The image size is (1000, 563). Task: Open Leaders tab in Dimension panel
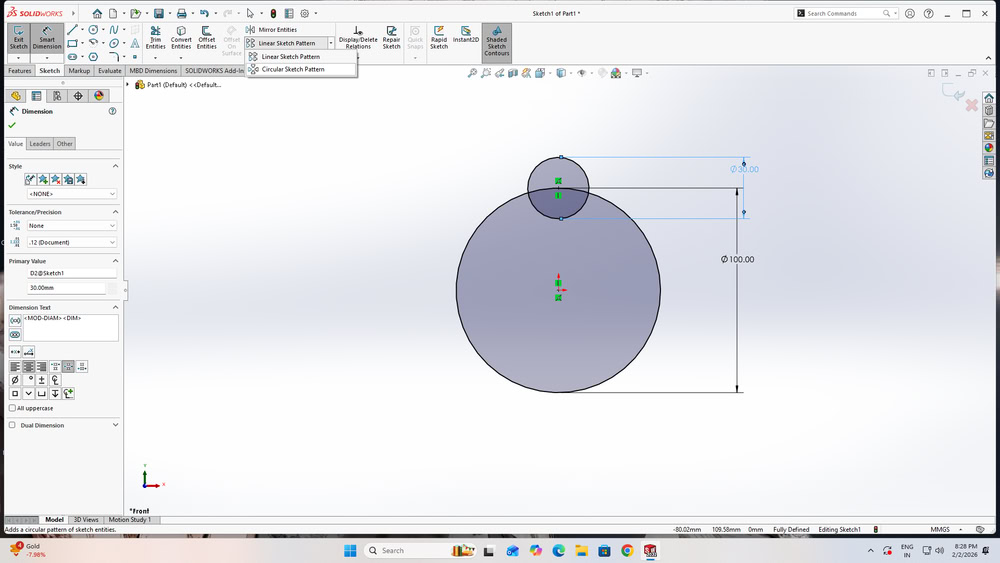[40, 143]
